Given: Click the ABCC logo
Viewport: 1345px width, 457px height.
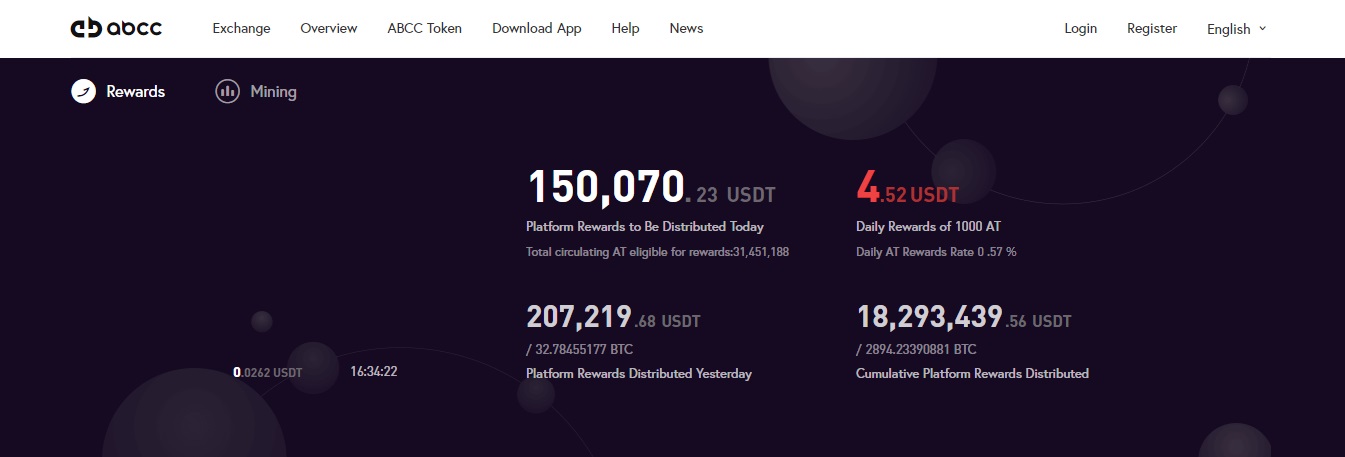Looking at the screenshot, I should tap(116, 28).
